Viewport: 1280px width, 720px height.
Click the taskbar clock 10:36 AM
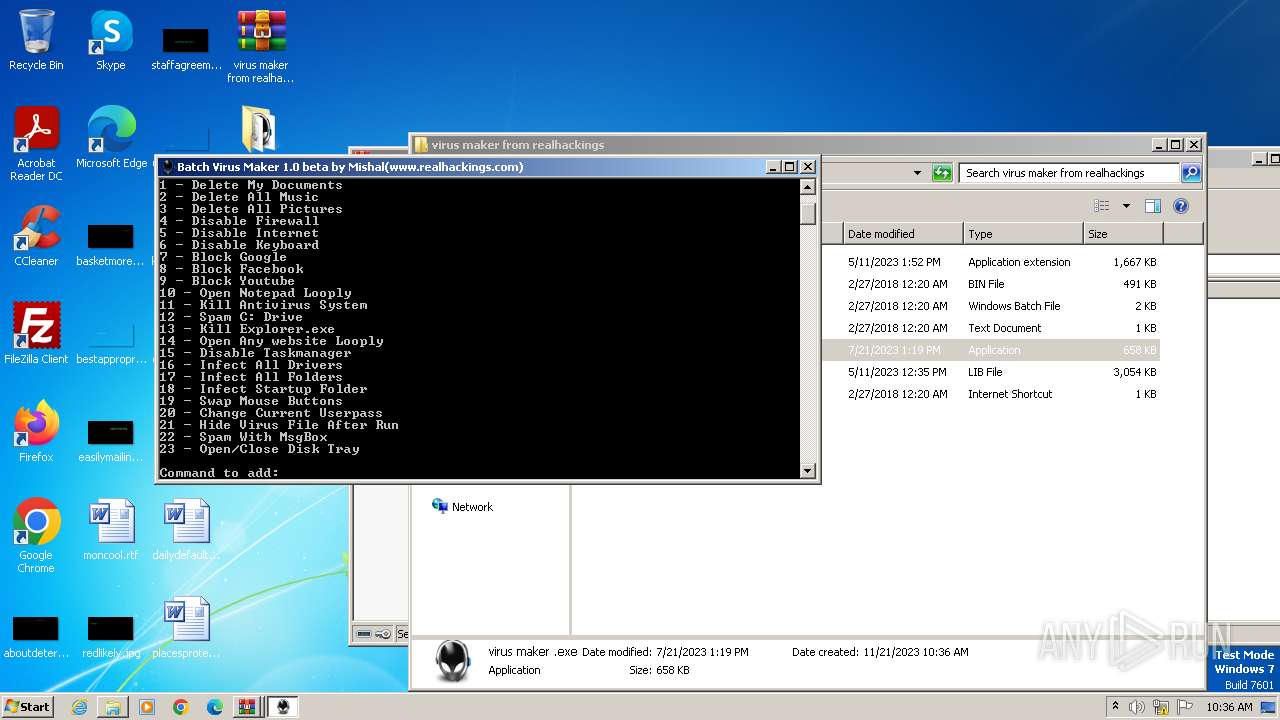tap(1229, 707)
